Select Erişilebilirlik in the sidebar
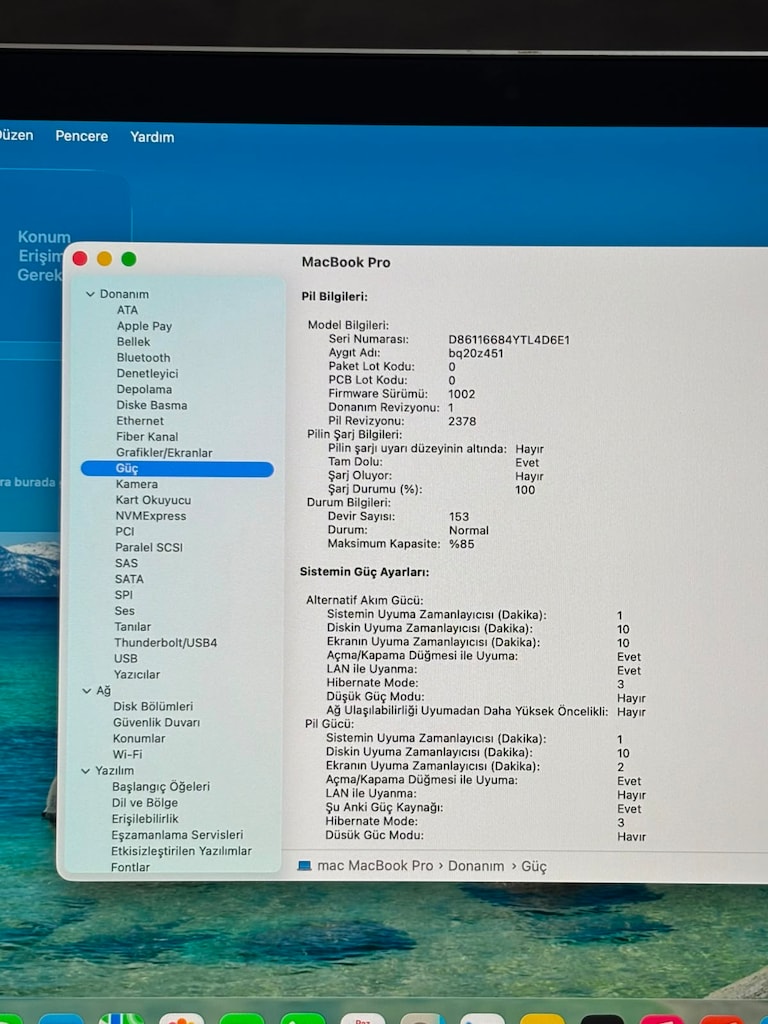Image resolution: width=768 pixels, height=1024 pixels. (145, 819)
